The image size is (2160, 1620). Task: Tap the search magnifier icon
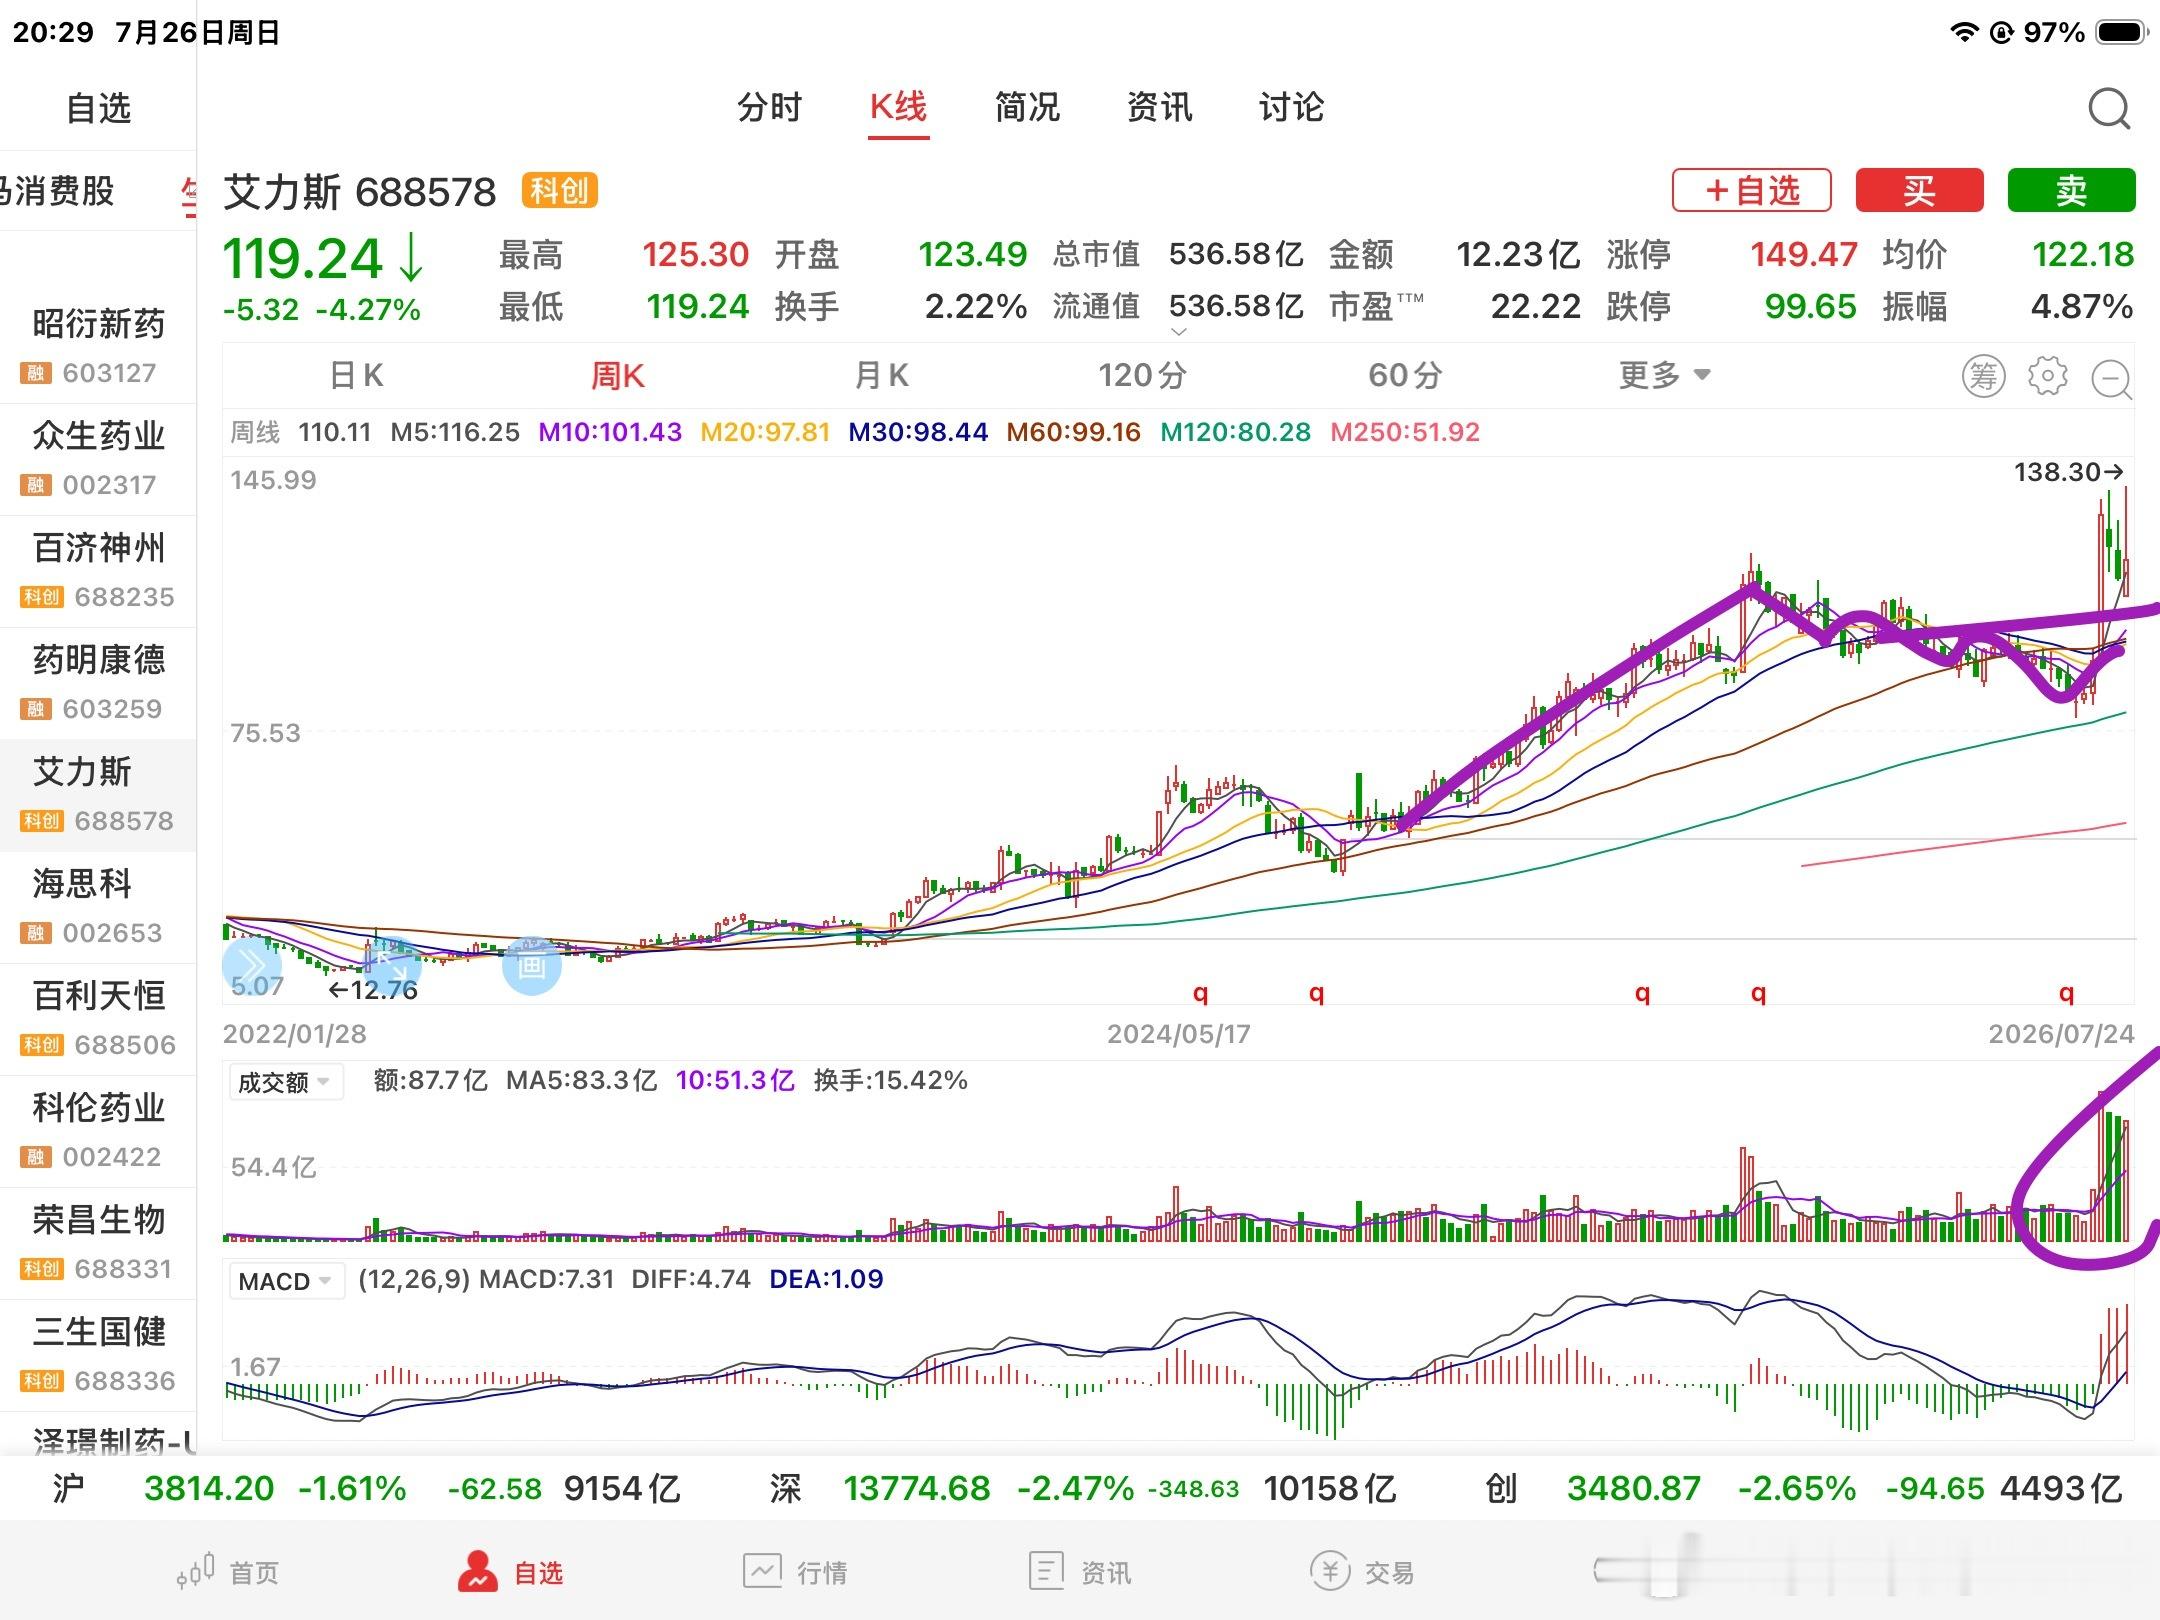pos(2109,108)
